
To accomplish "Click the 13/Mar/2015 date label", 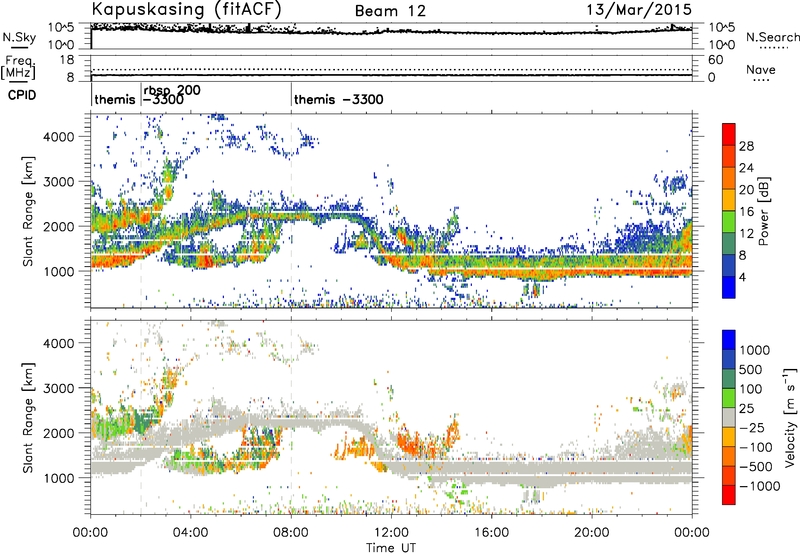I will [639, 9].
